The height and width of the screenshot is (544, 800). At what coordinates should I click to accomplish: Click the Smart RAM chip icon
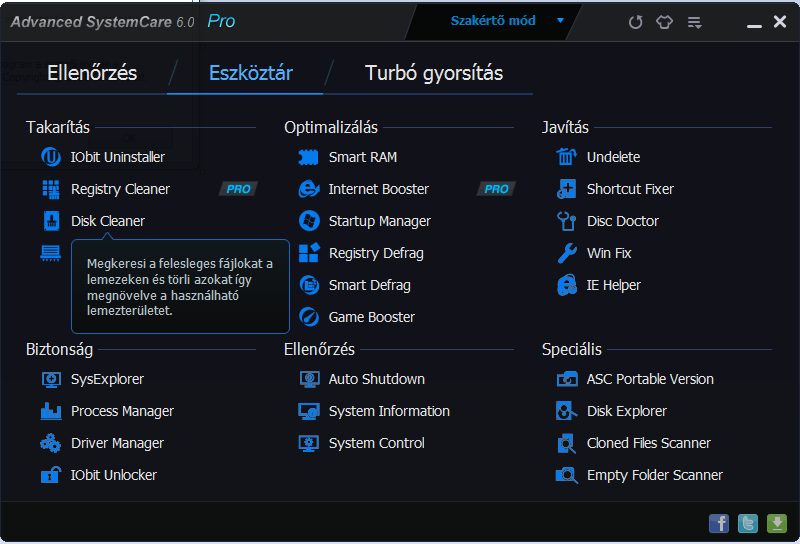pyautogui.click(x=309, y=157)
